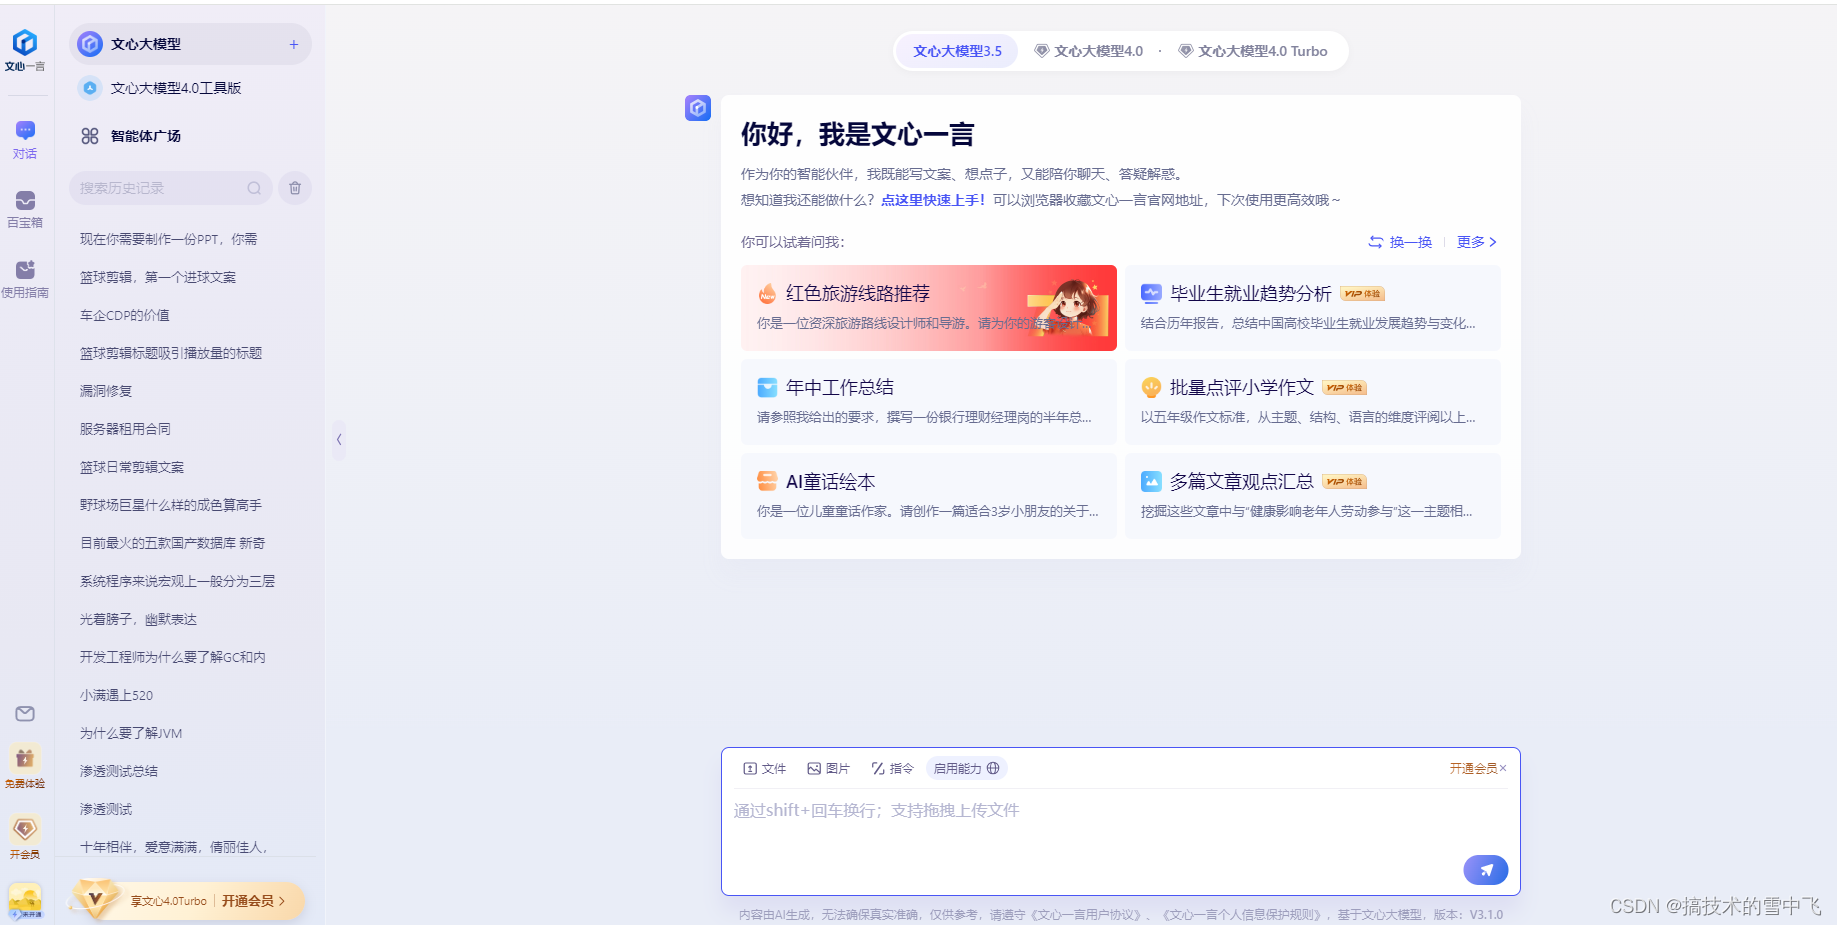Click the trash icon to delete history
The width and height of the screenshot is (1837, 925).
(295, 188)
